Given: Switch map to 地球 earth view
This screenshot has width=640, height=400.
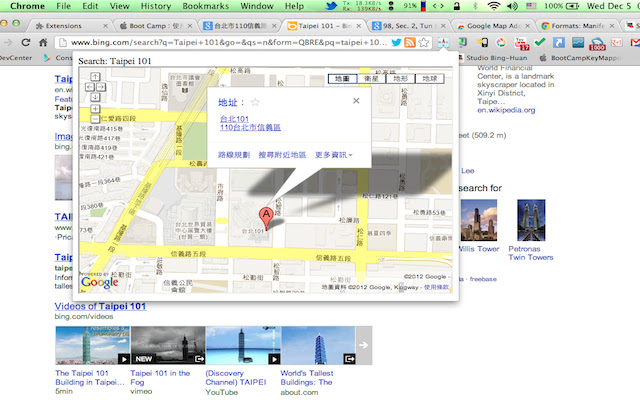Looking at the screenshot, I should (429, 78).
